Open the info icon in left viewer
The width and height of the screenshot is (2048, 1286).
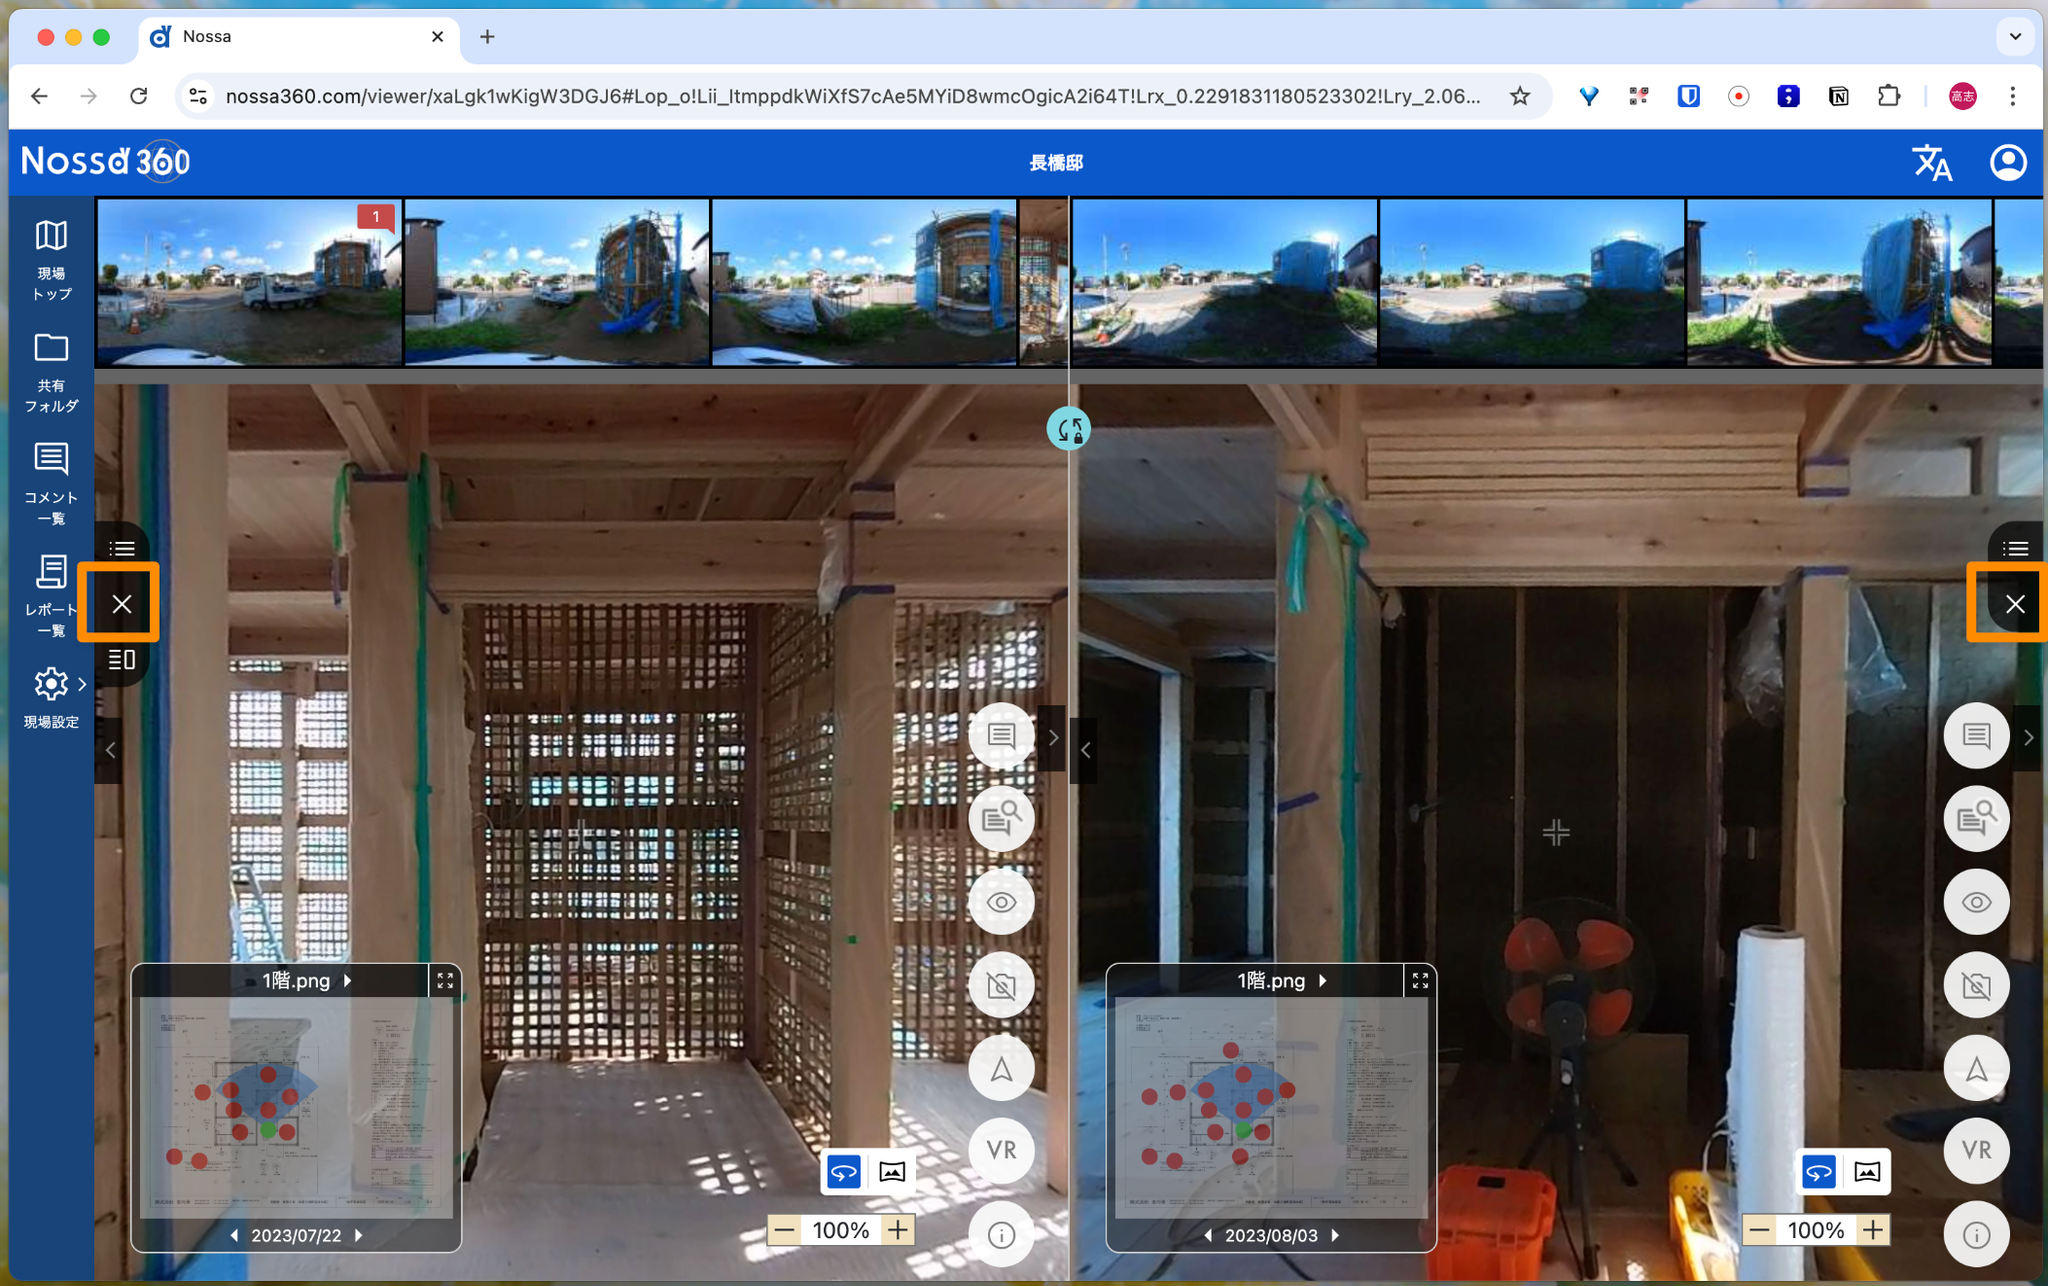(1001, 1235)
